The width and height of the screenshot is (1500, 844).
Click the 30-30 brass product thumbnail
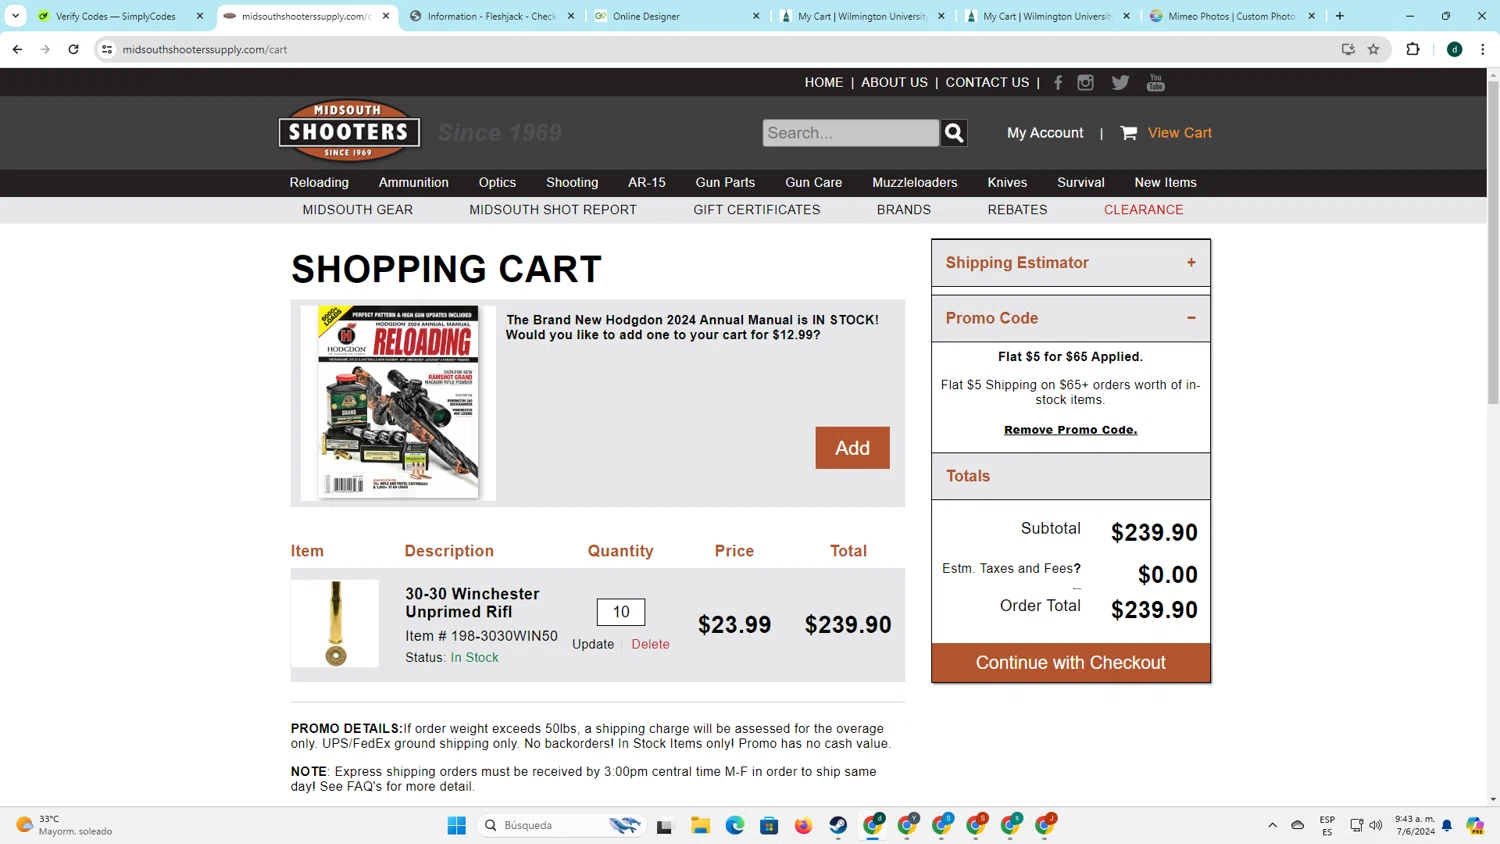pos(335,624)
